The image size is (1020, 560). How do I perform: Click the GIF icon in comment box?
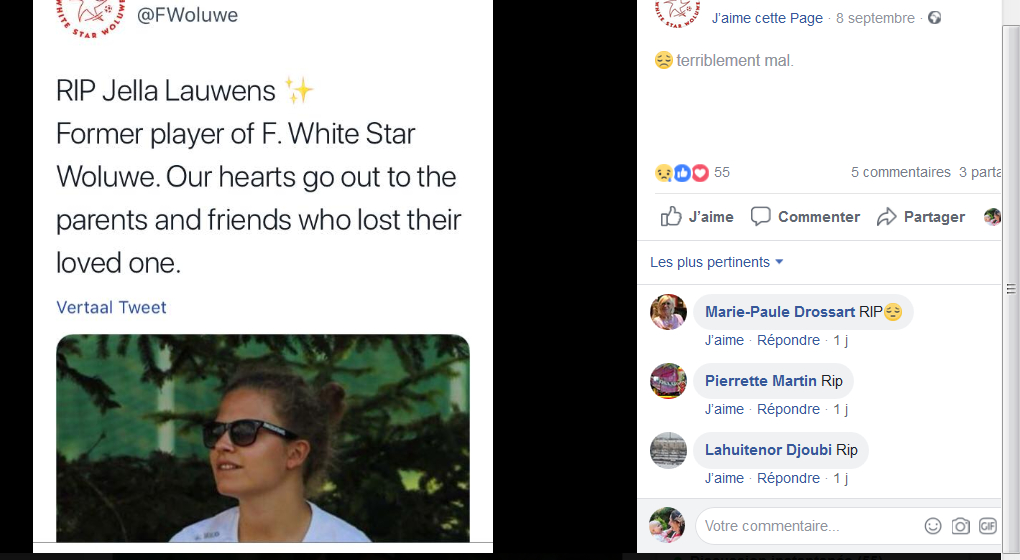point(987,526)
